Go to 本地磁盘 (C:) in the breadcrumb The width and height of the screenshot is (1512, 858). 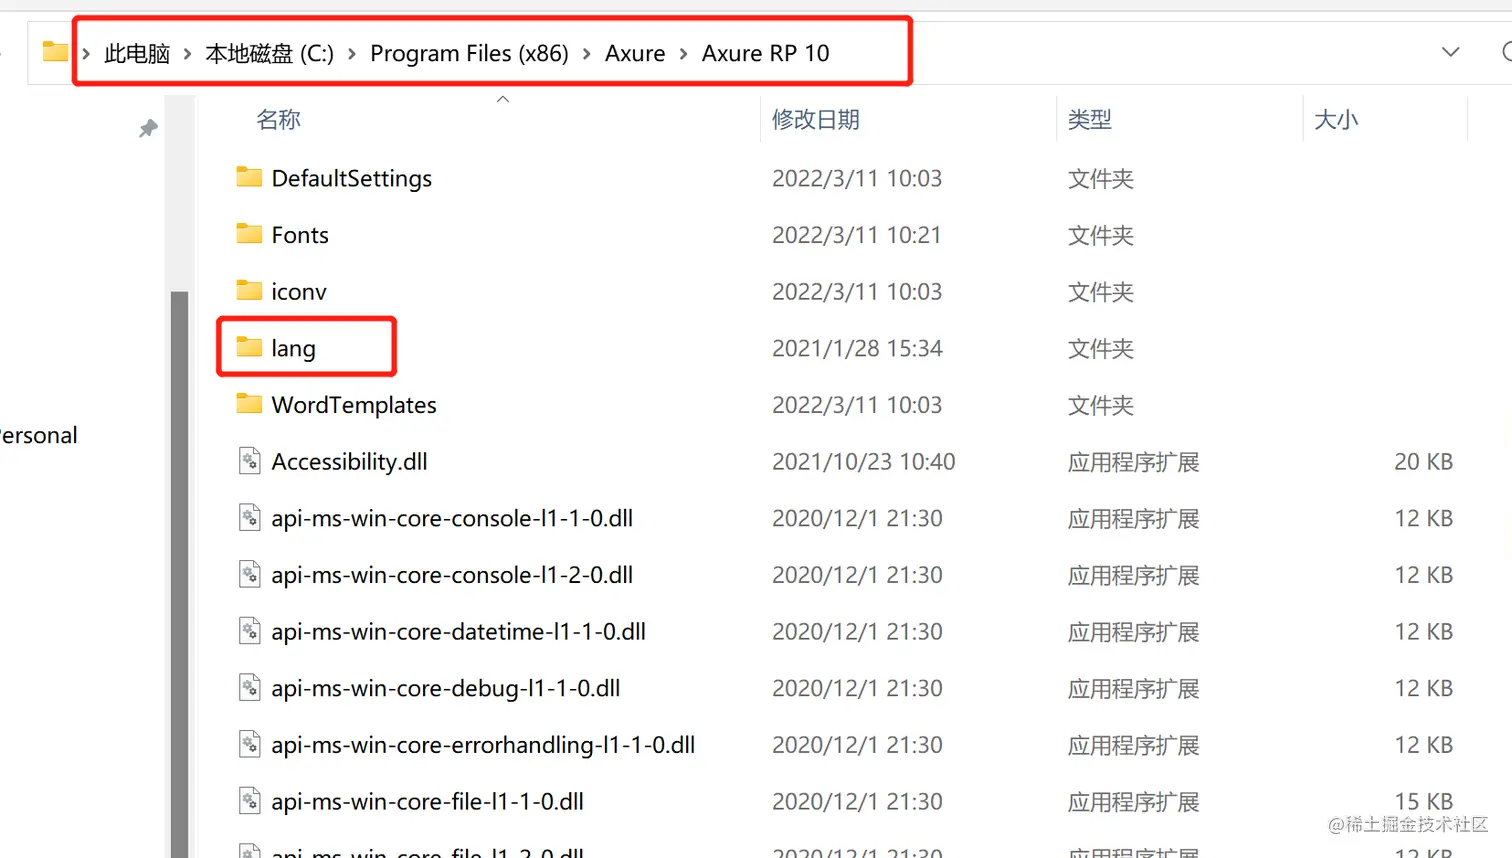point(269,53)
